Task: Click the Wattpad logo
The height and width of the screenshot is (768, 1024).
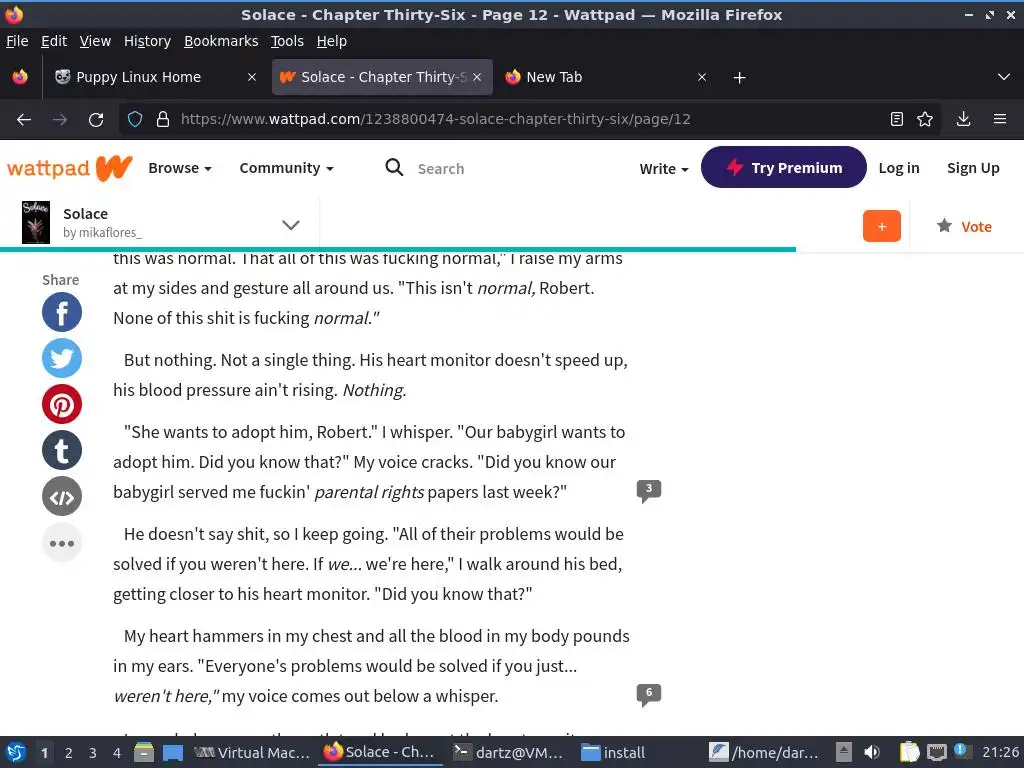Action: click(69, 168)
